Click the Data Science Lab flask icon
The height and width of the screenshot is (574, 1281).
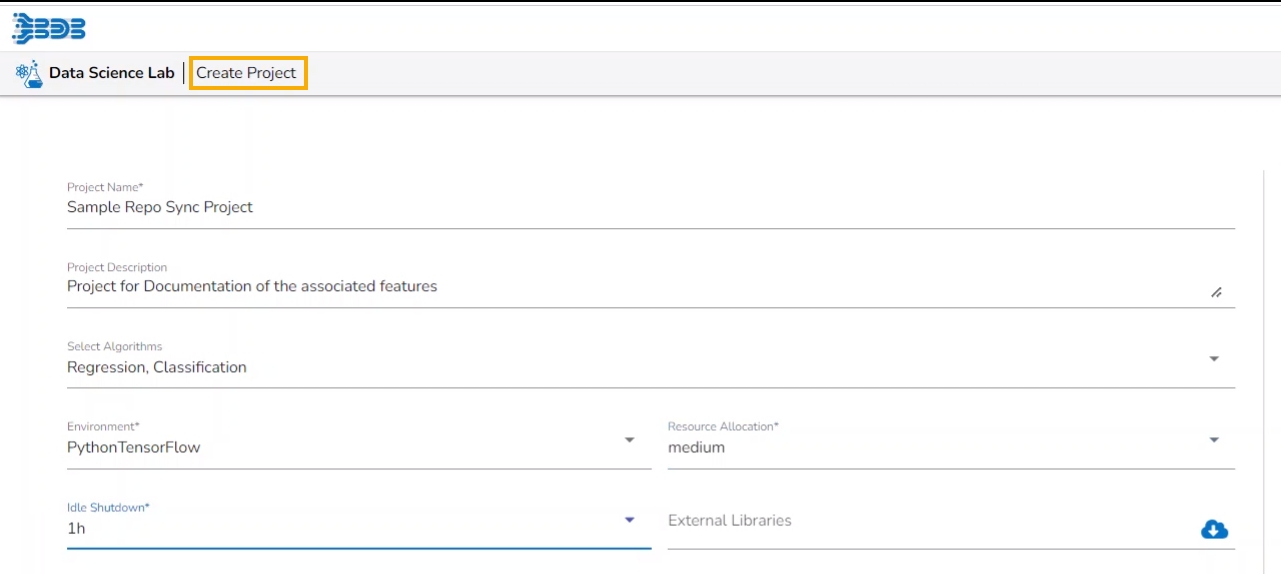point(29,73)
